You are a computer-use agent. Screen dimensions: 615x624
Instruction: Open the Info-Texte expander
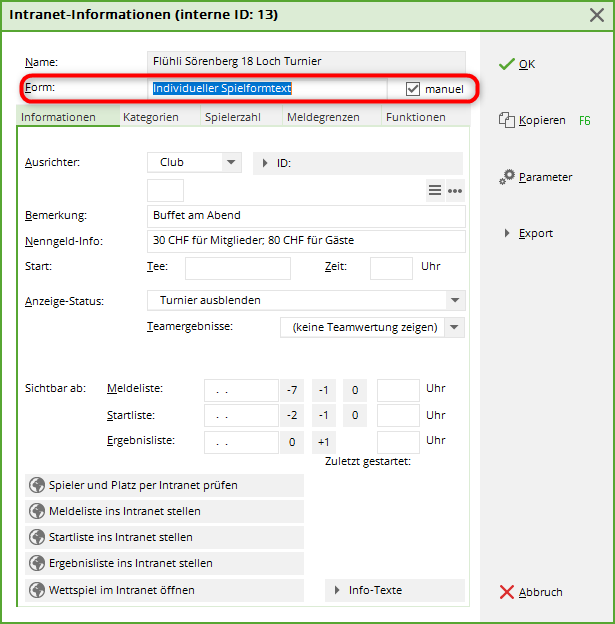point(395,590)
